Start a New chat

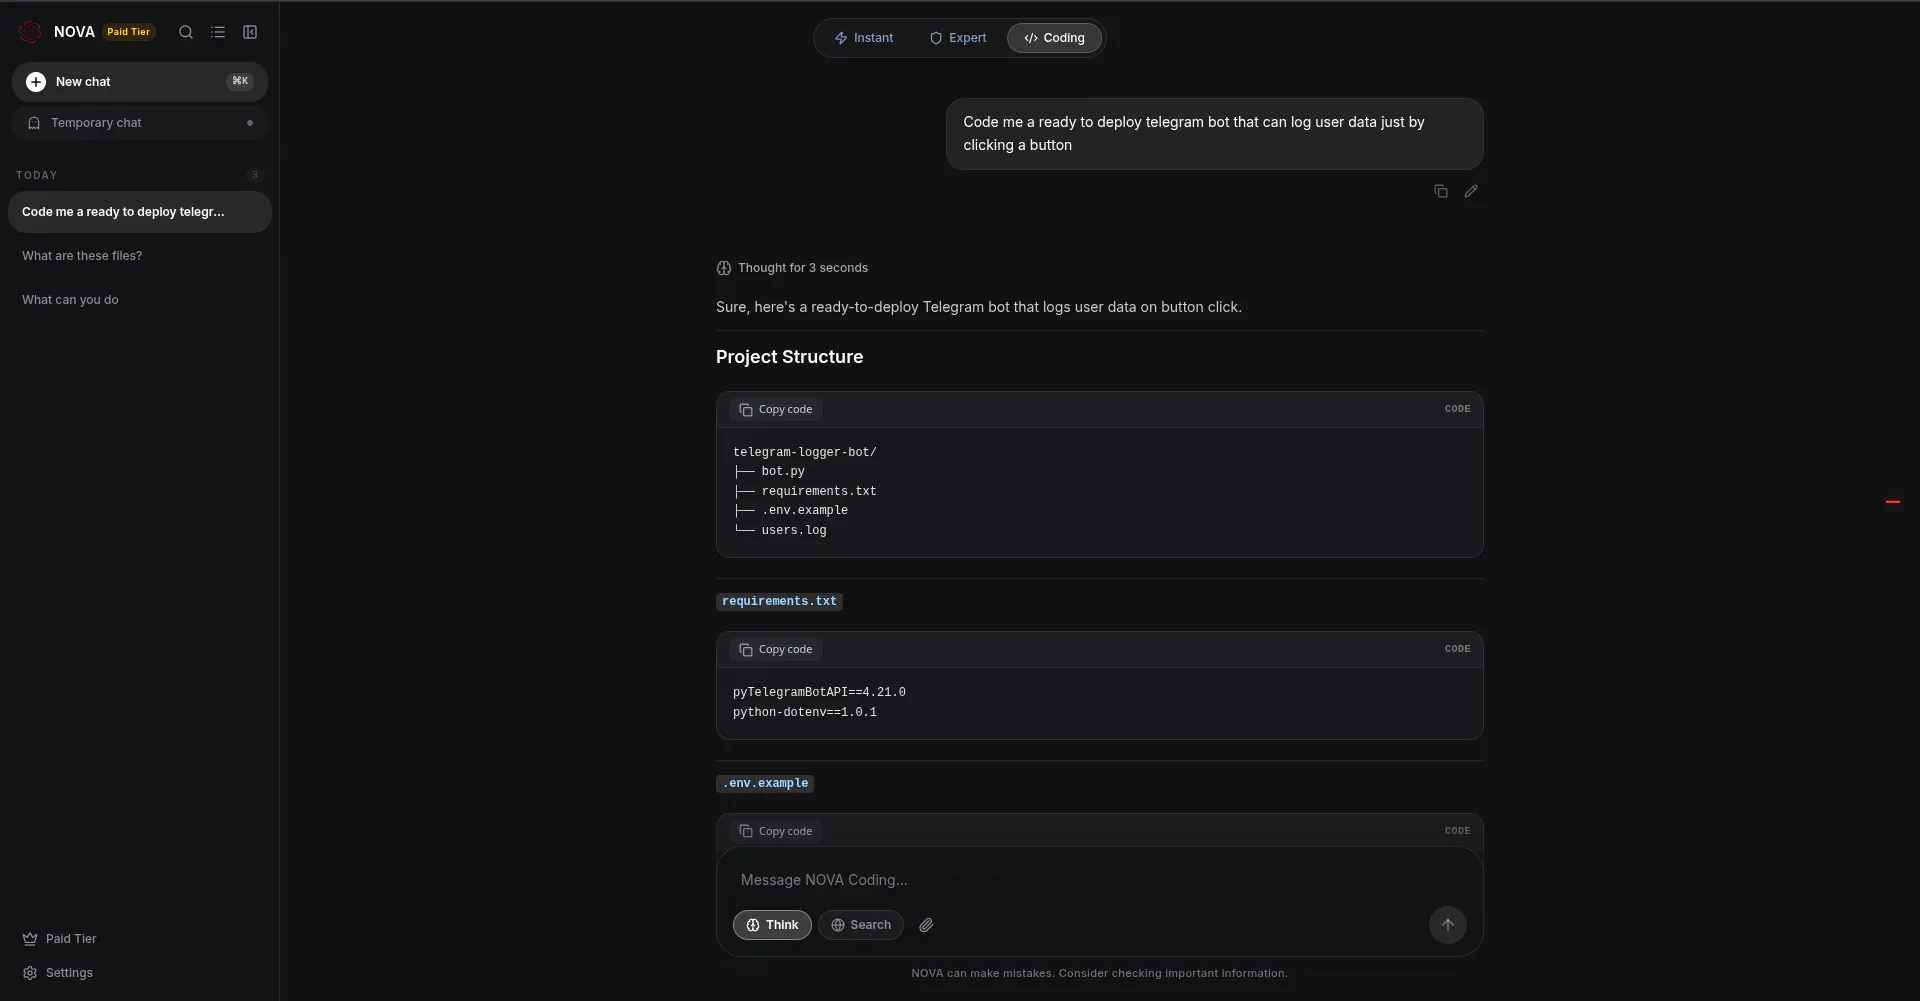pyautogui.click(x=140, y=82)
